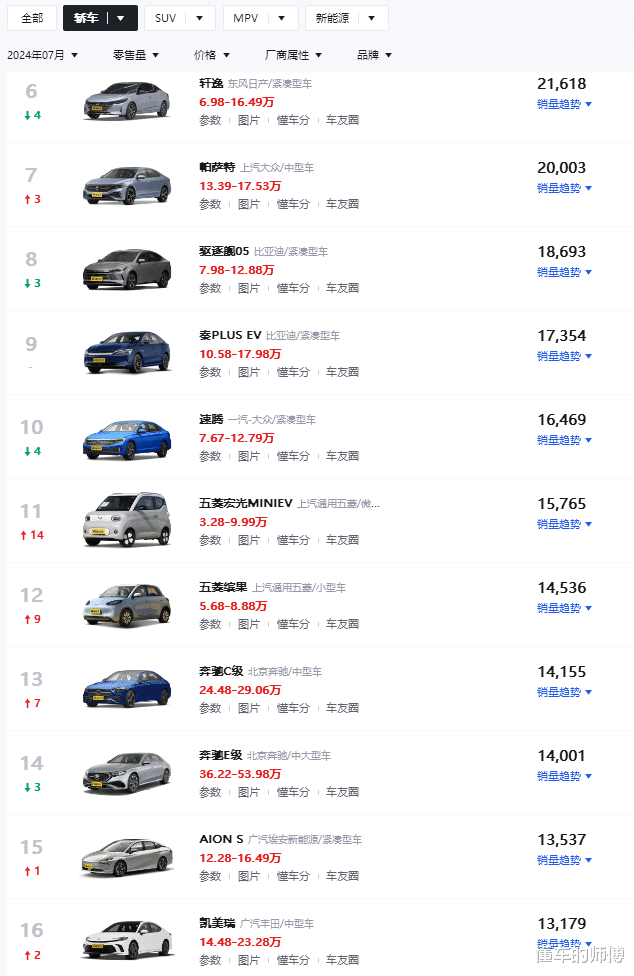The width and height of the screenshot is (634, 976).
Task: Expand 销量趋势 for 轩逸
Action: coord(564,104)
